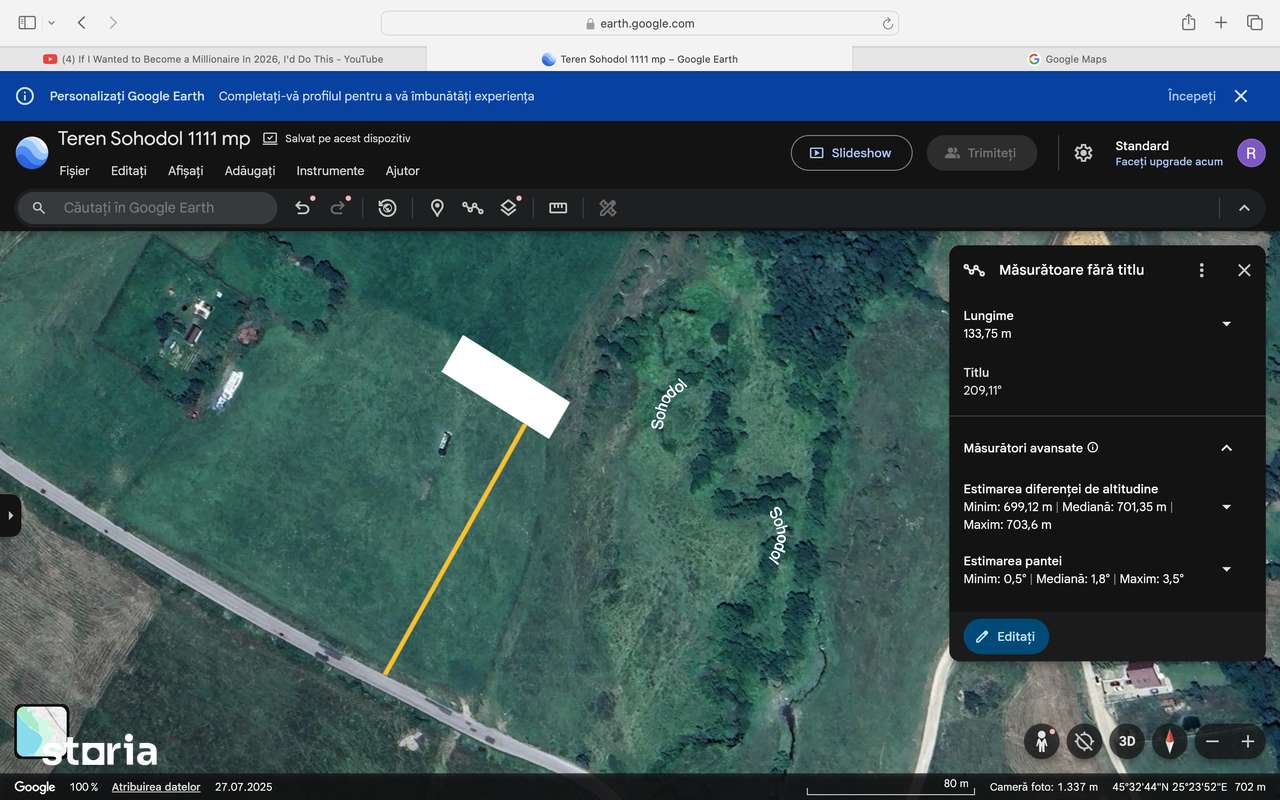Open the Fișier menu
1280x800 pixels.
tap(74, 171)
